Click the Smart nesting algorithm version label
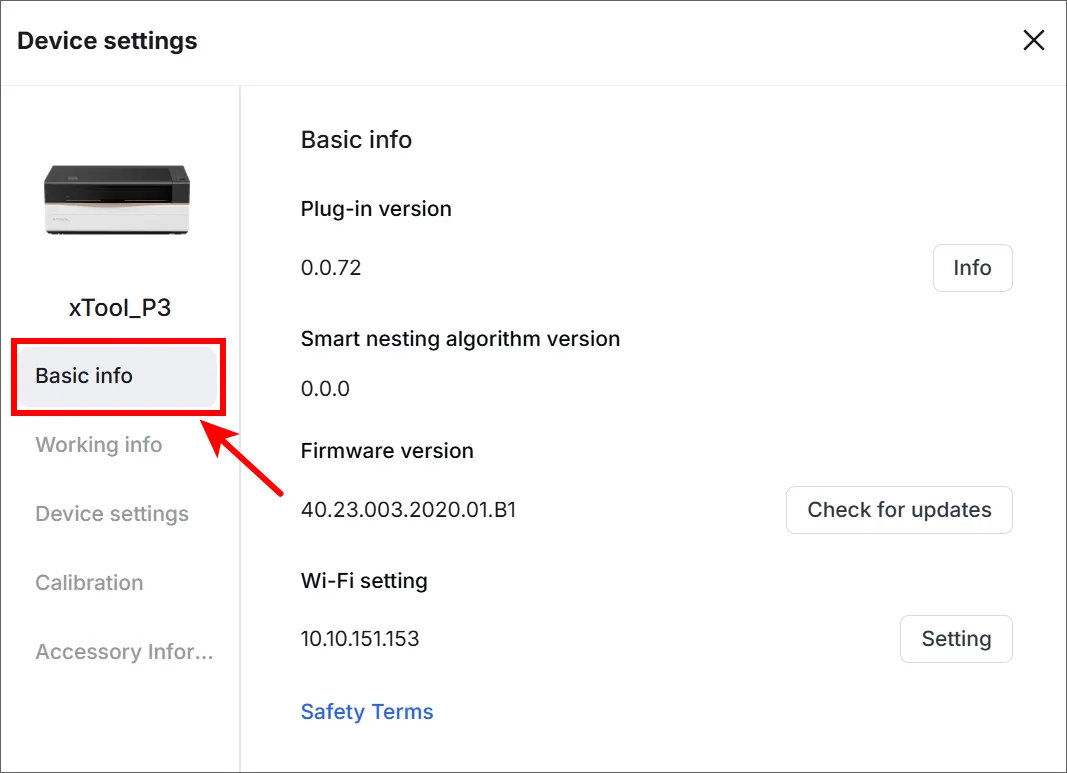This screenshot has width=1067, height=773. pyautogui.click(x=461, y=339)
